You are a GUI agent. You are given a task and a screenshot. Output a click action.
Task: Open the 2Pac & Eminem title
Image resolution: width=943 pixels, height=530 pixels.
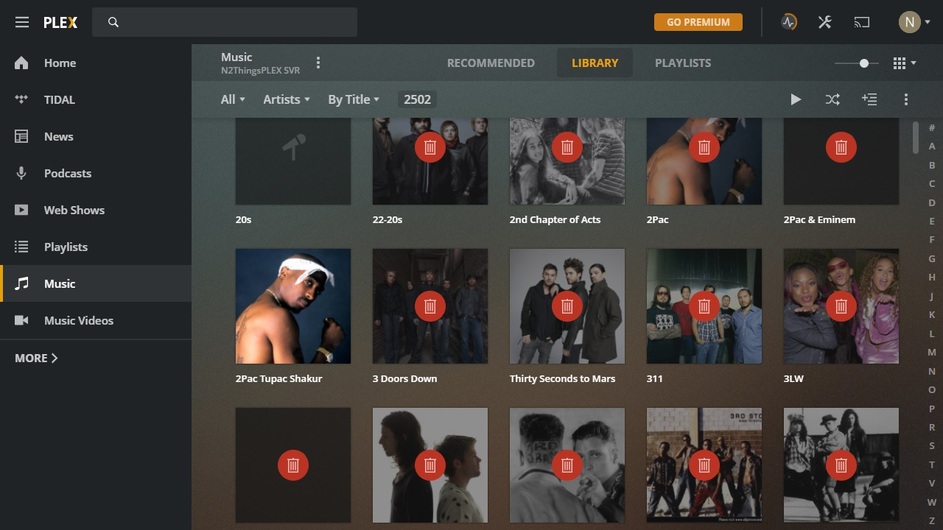(819, 220)
